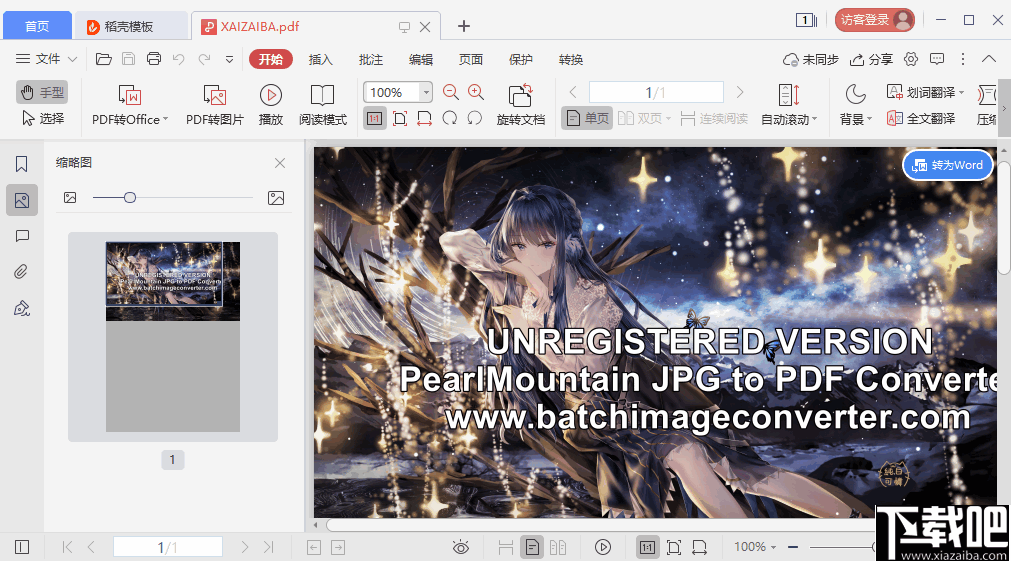Zoom in using the plus magnifier
Screen dimensions: 1011x561
pyautogui.click(x=476, y=92)
